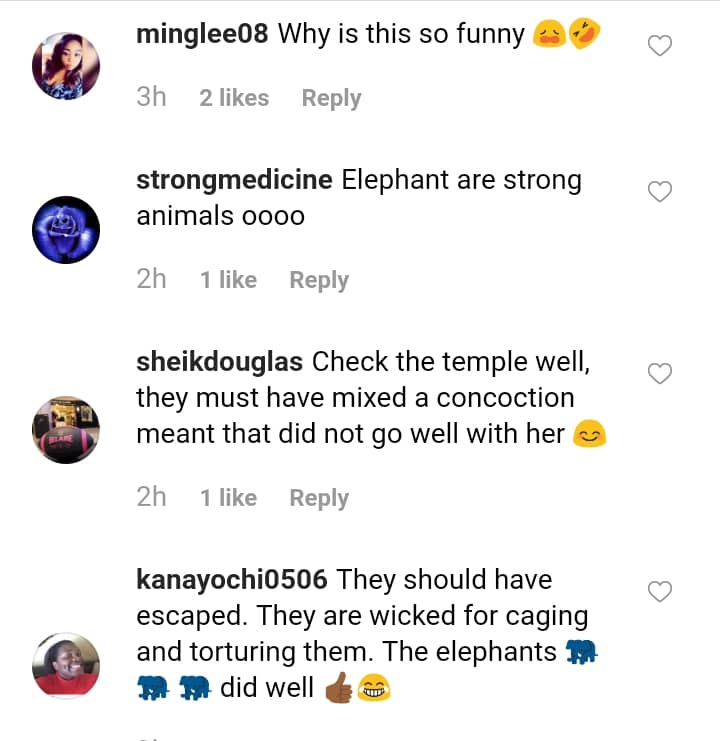Tap heart icon on sheikdouglas's comment
Screen dimensions: 720x741
[x=660, y=373]
